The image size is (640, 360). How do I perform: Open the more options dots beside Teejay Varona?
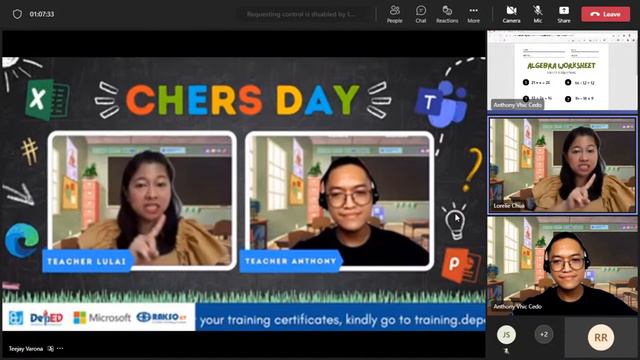tap(60, 349)
